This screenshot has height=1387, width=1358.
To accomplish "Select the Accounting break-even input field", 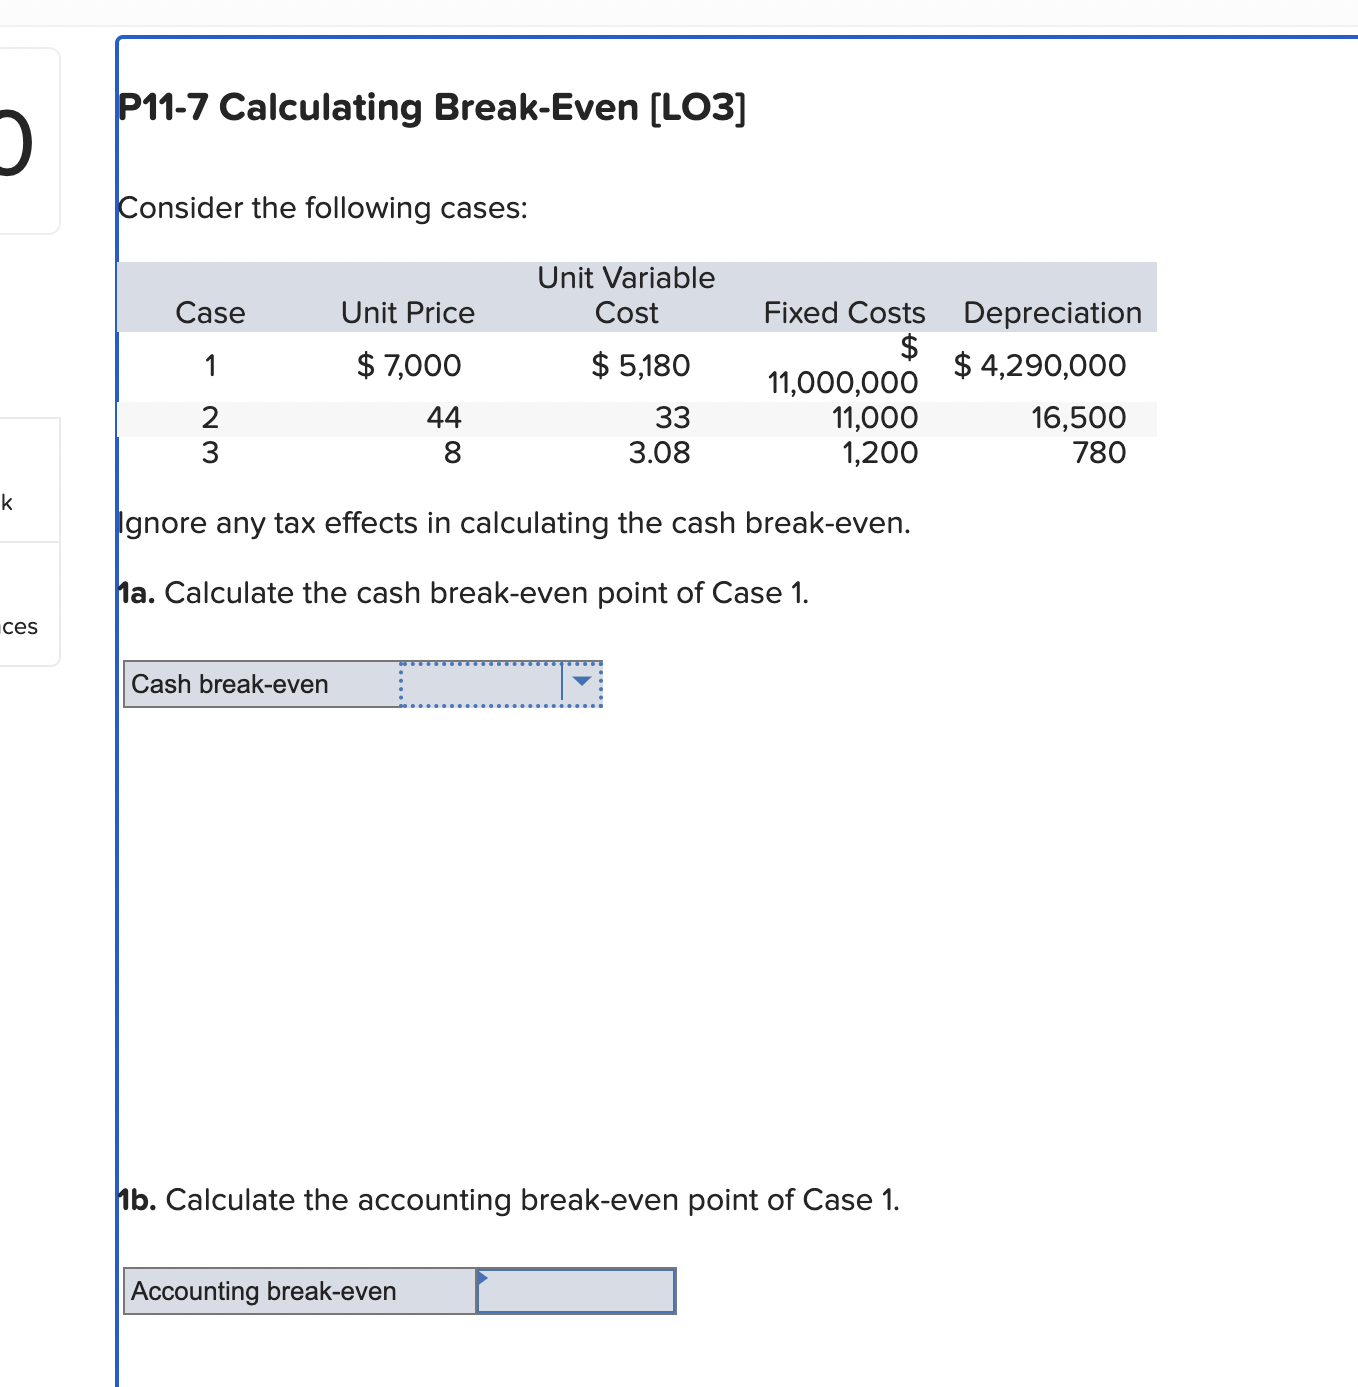I will point(575,1291).
